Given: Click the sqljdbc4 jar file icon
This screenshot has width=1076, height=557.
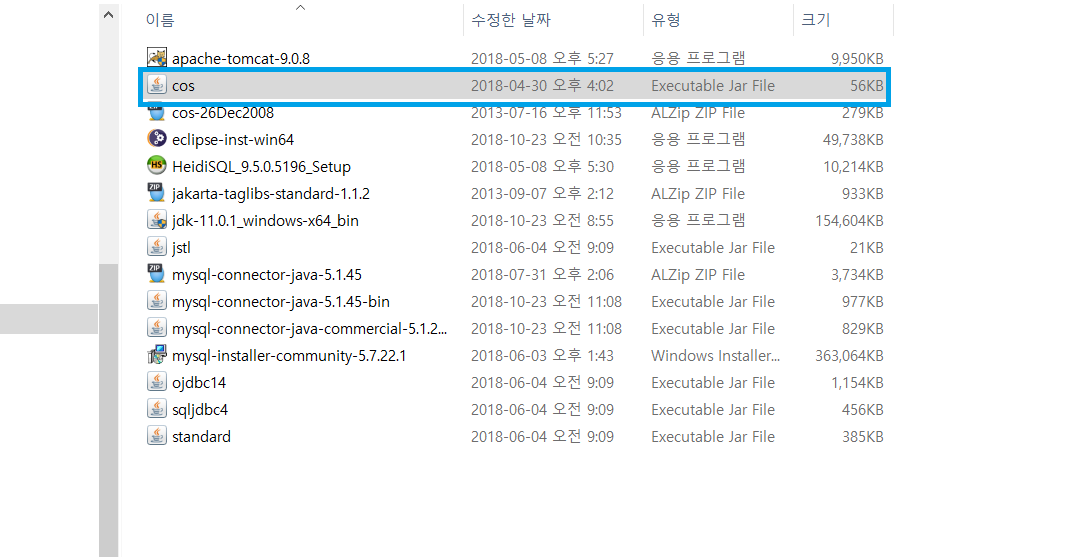Looking at the screenshot, I should (156, 408).
